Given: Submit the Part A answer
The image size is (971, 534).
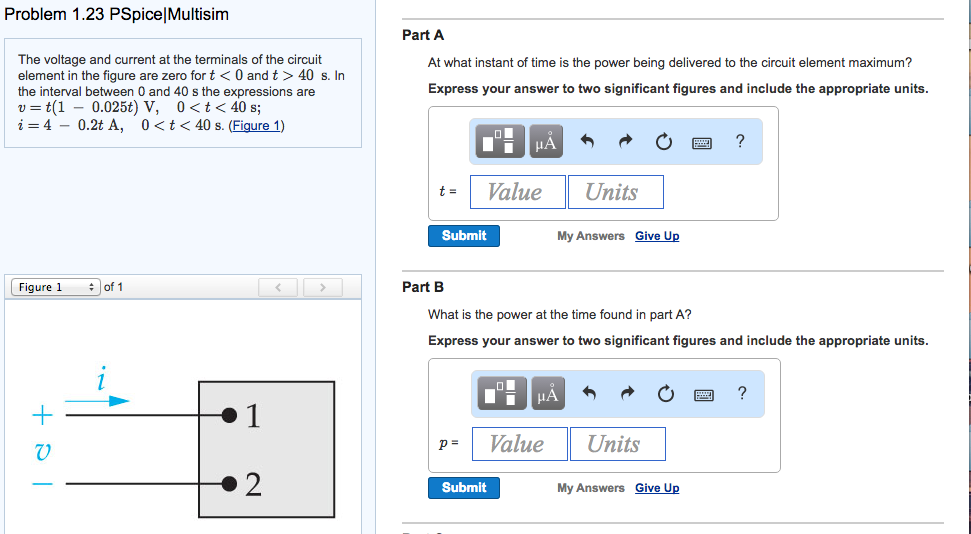Looking at the screenshot, I should 464,236.
